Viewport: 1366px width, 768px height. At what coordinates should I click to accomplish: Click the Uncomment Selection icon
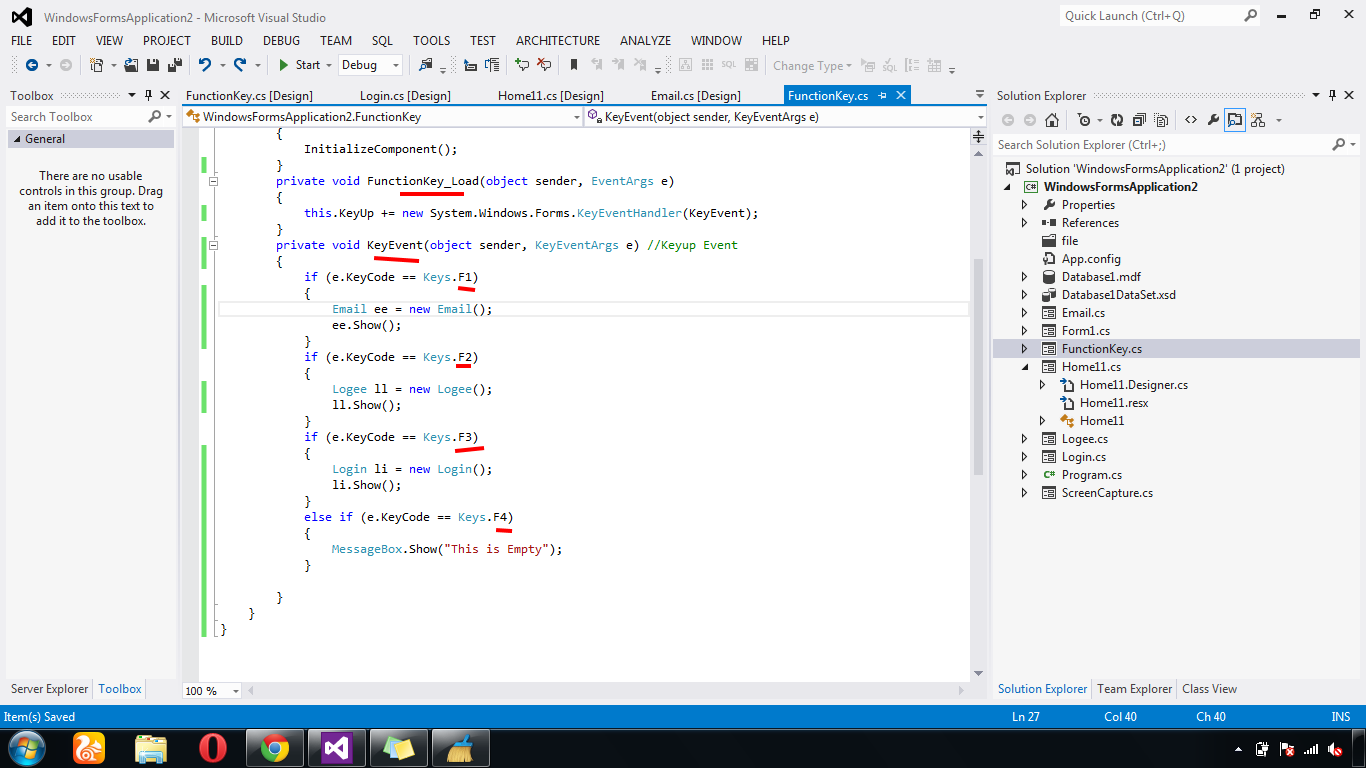pyautogui.click(x=544, y=65)
